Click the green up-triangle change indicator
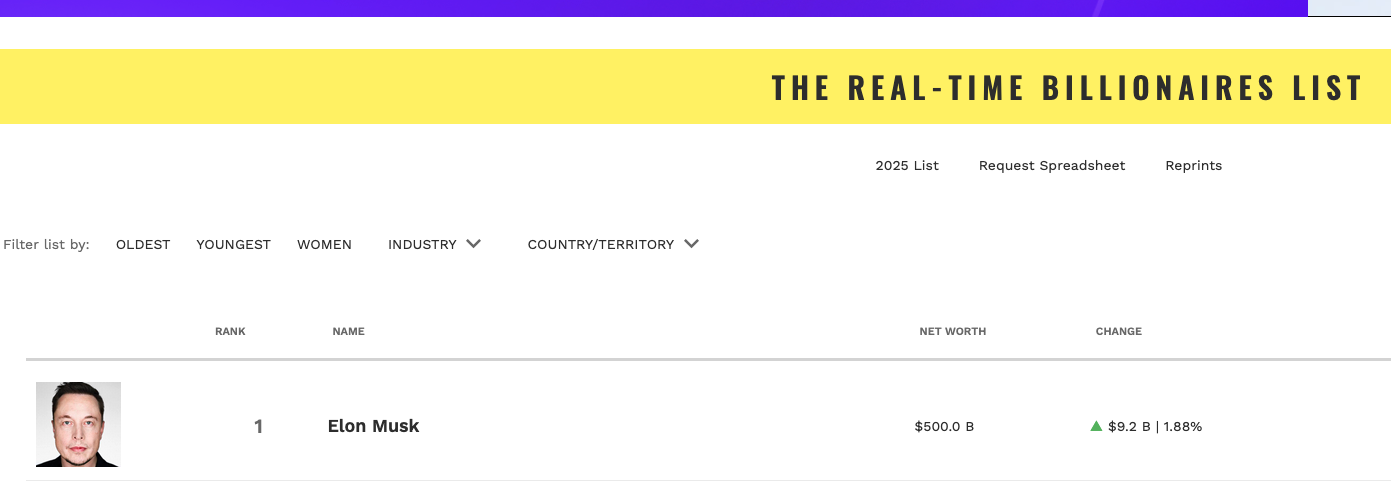The height and width of the screenshot is (482, 1391). point(1096,426)
